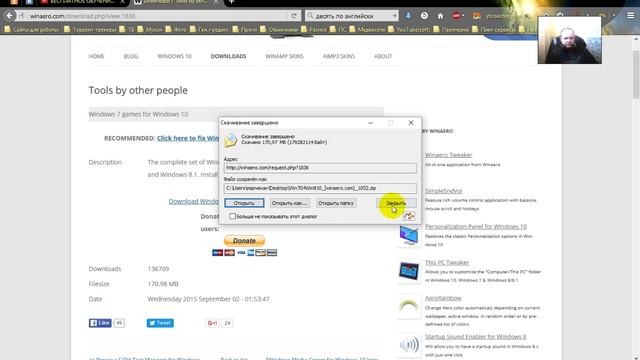The height and width of the screenshot is (360, 640).
Task: Open DOWNLOADS navigation item
Action: point(229,56)
